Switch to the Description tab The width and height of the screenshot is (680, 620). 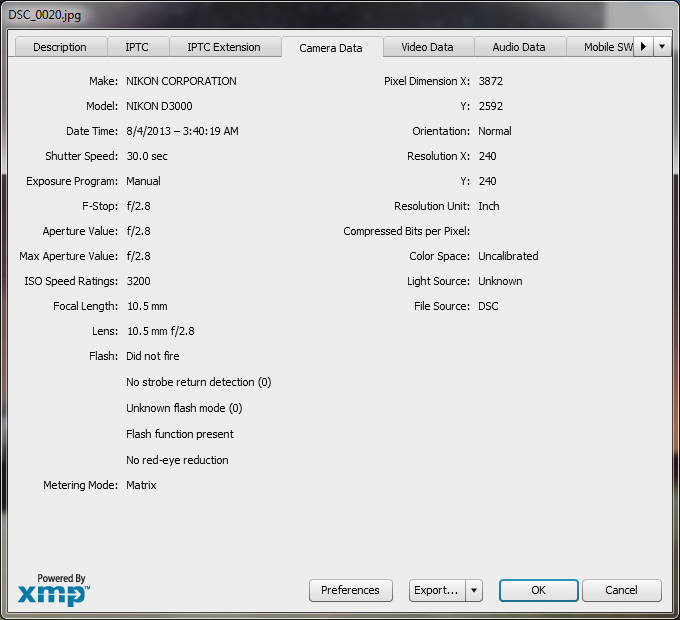point(61,47)
